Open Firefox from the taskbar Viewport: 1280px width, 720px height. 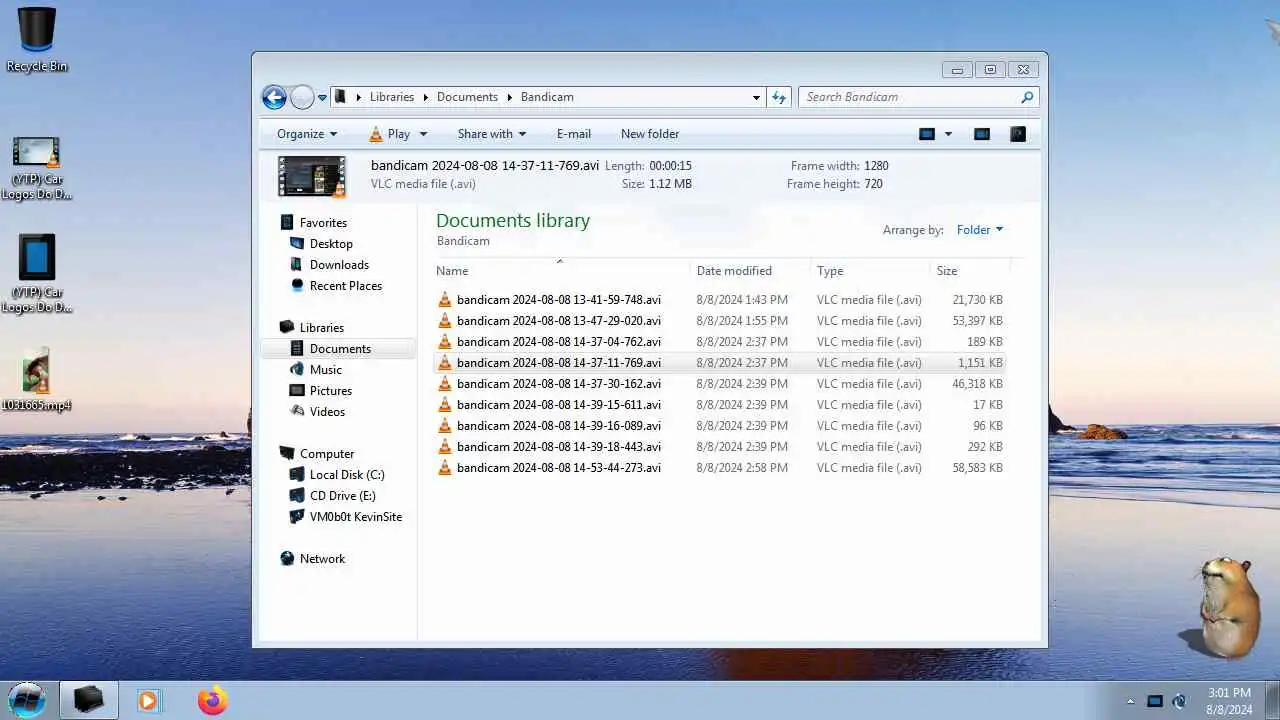tap(212, 700)
